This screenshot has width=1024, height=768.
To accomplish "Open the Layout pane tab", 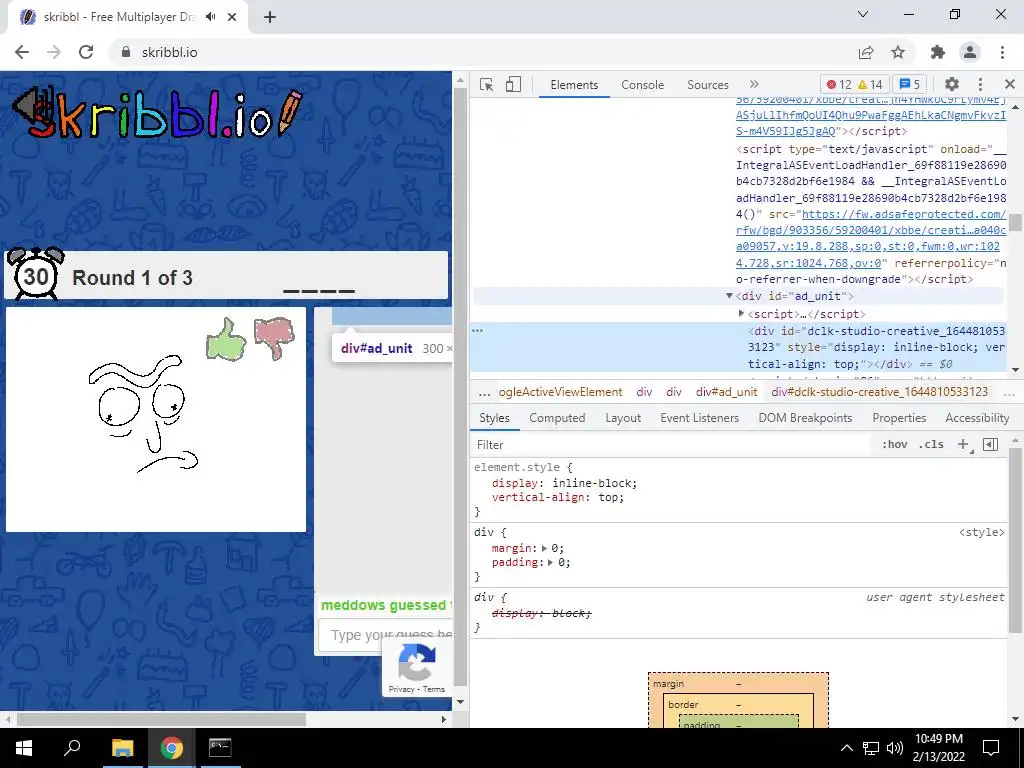I will pos(623,418).
